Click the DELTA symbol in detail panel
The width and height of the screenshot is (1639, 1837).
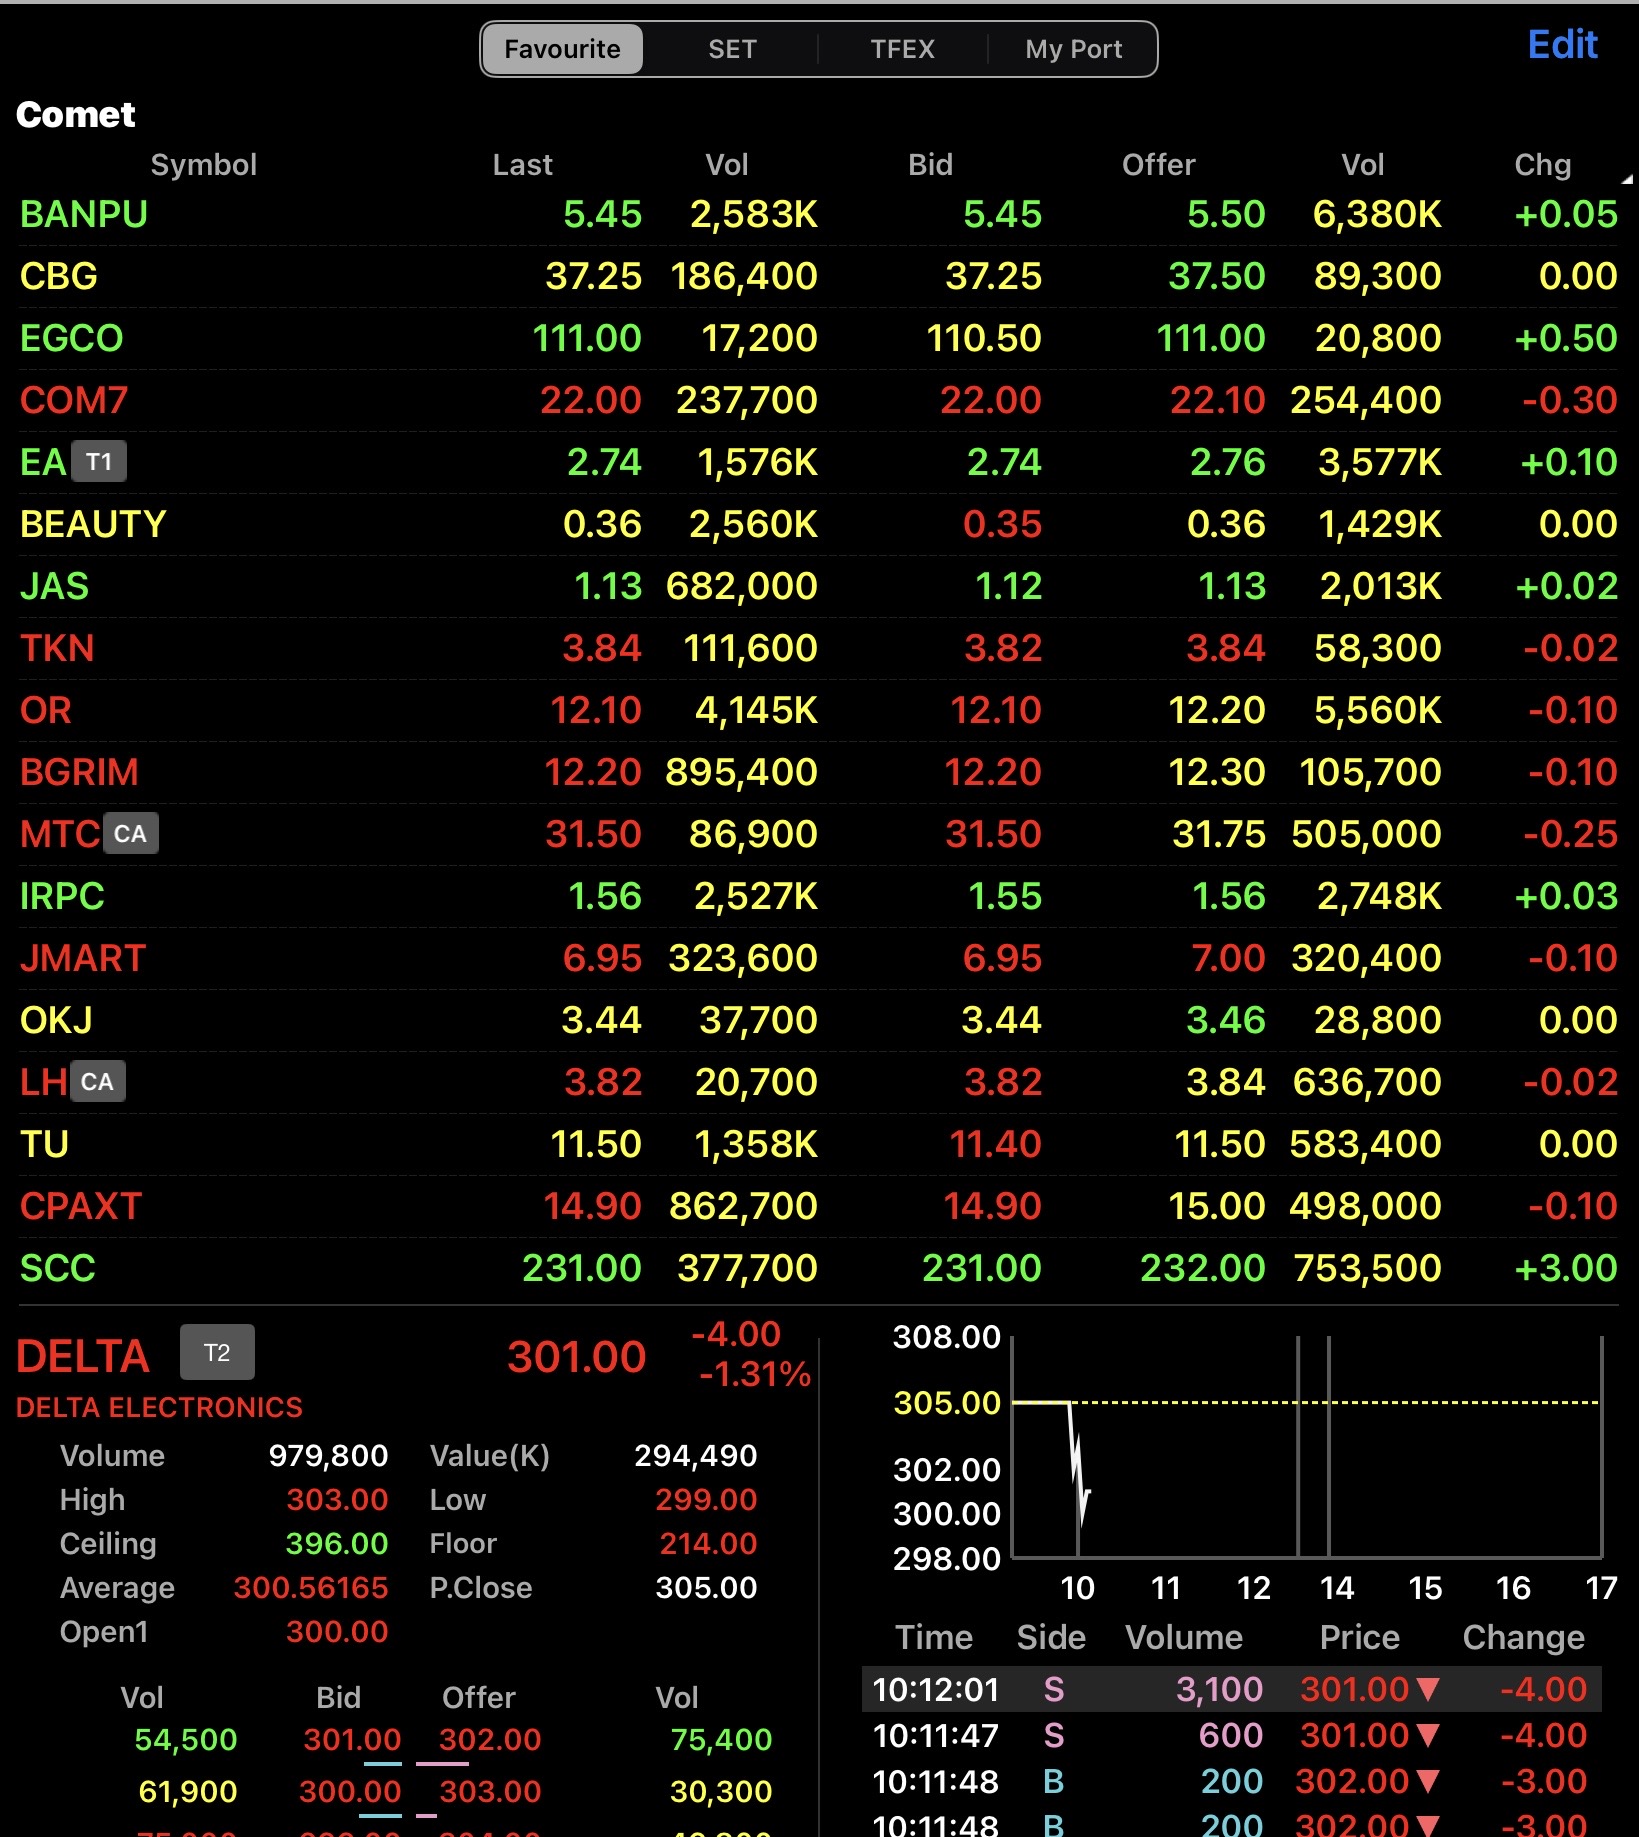coord(83,1356)
